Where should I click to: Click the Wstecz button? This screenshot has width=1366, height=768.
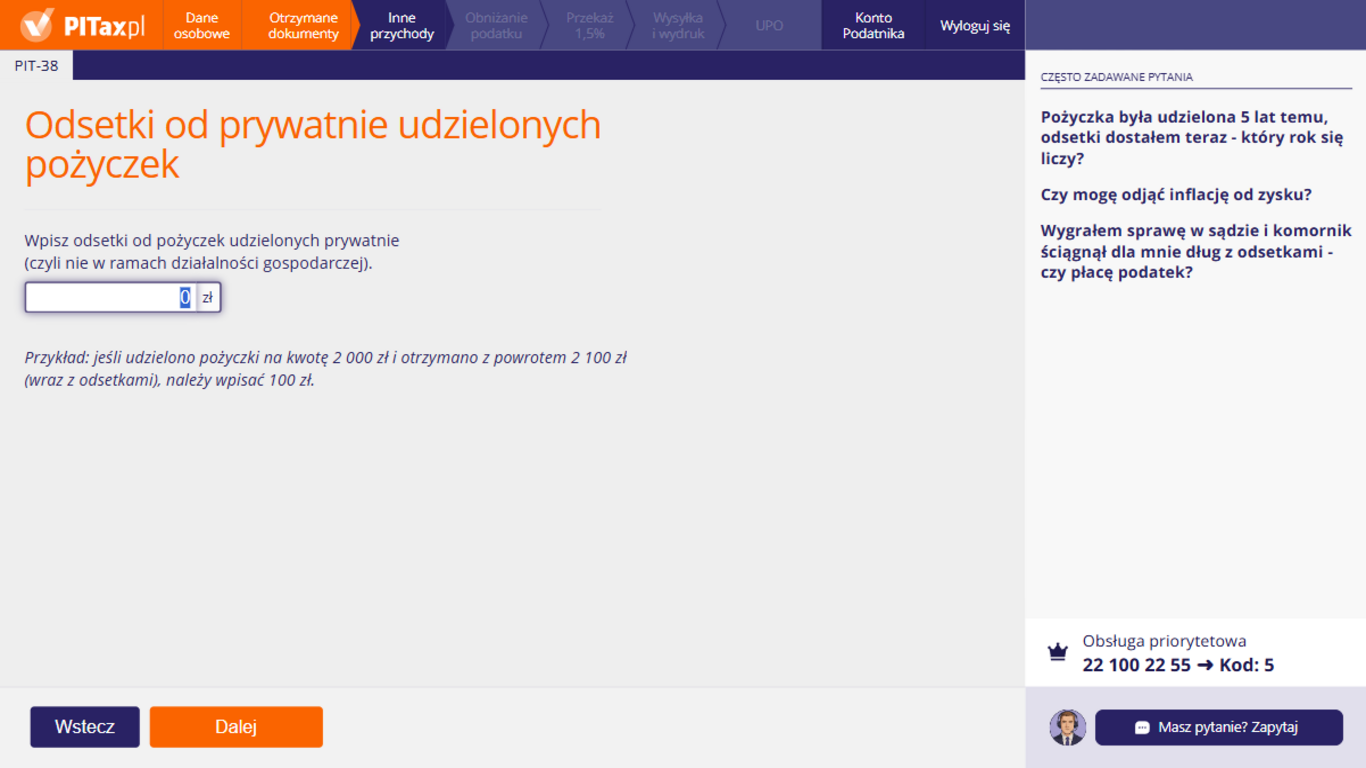(84, 727)
